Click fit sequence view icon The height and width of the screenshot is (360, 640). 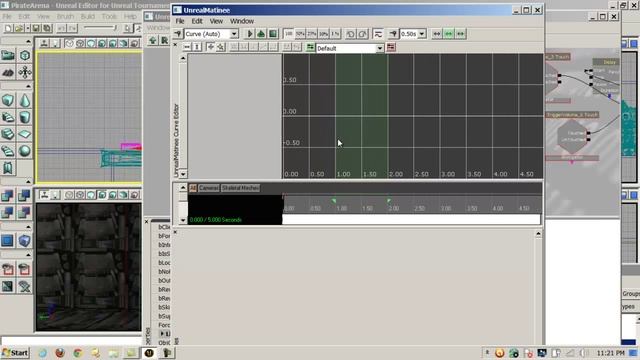click(437, 34)
